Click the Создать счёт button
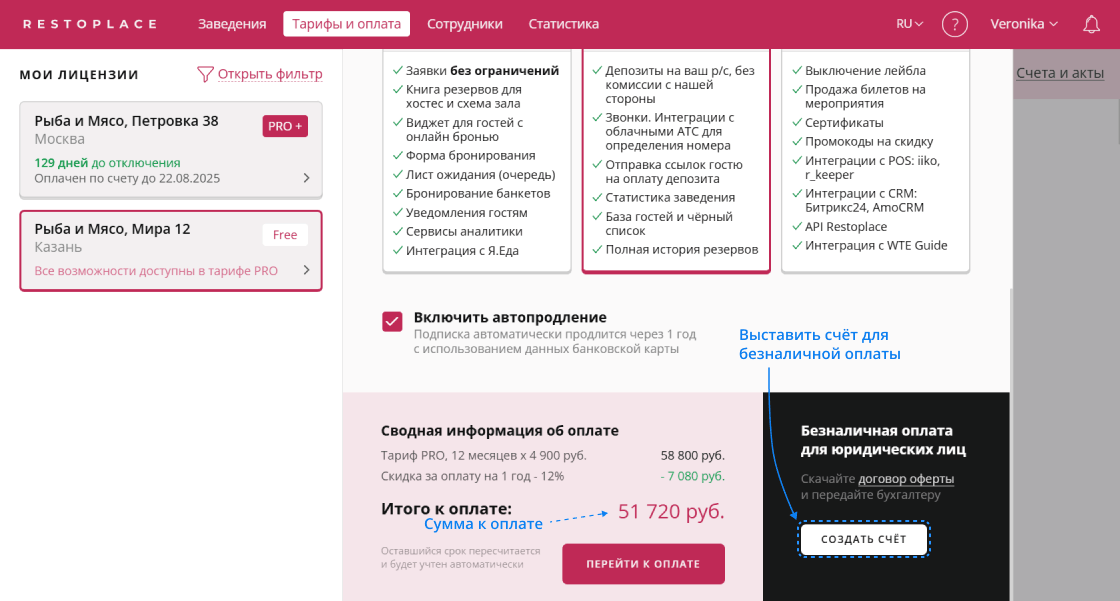Image resolution: width=1120 pixels, height=601 pixels. coord(863,539)
